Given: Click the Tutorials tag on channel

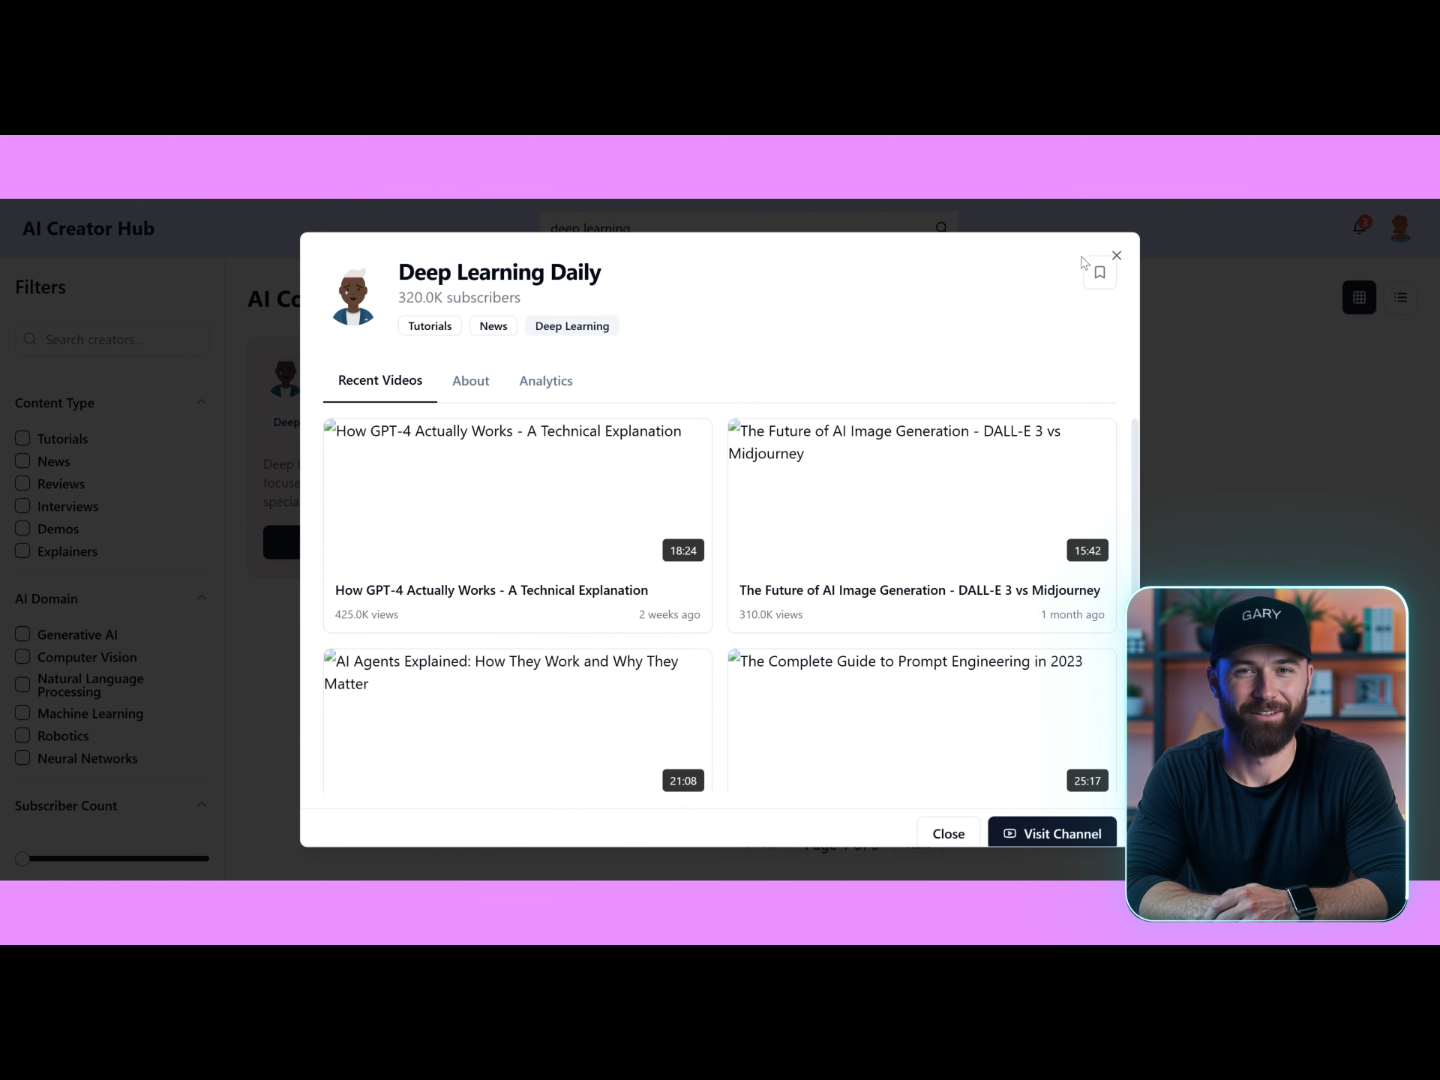Looking at the screenshot, I should coord(430,326).
